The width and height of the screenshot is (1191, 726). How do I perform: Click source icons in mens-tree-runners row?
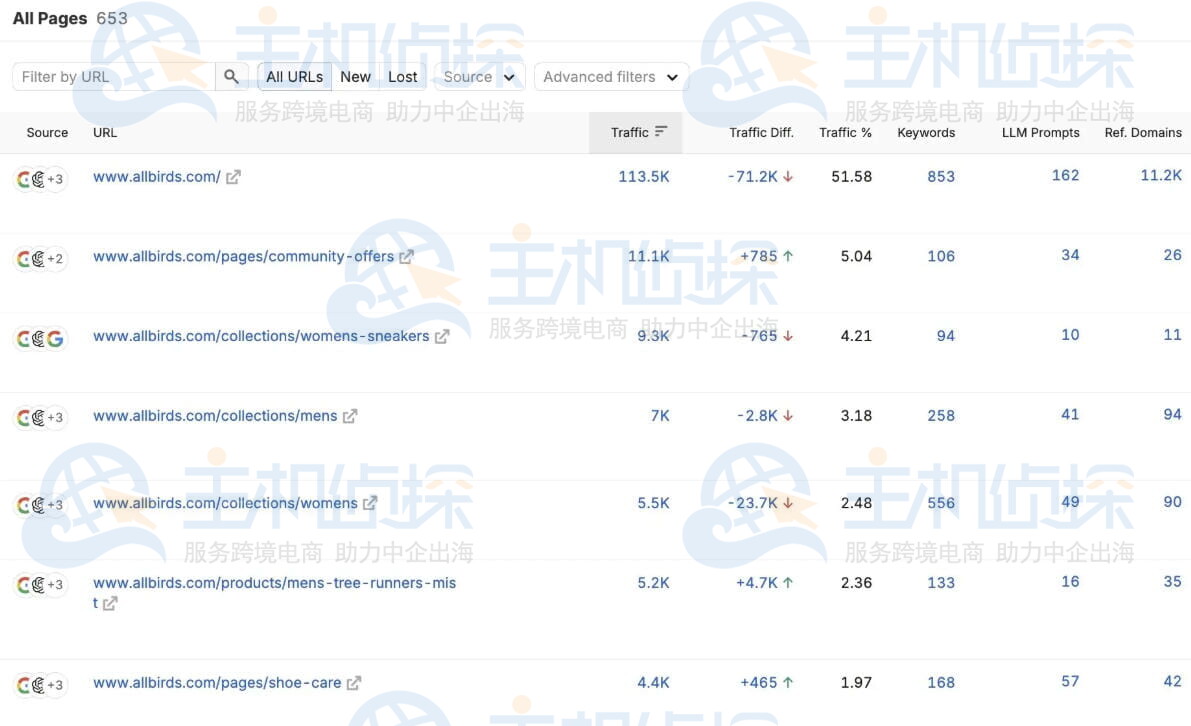pos(40,585)
